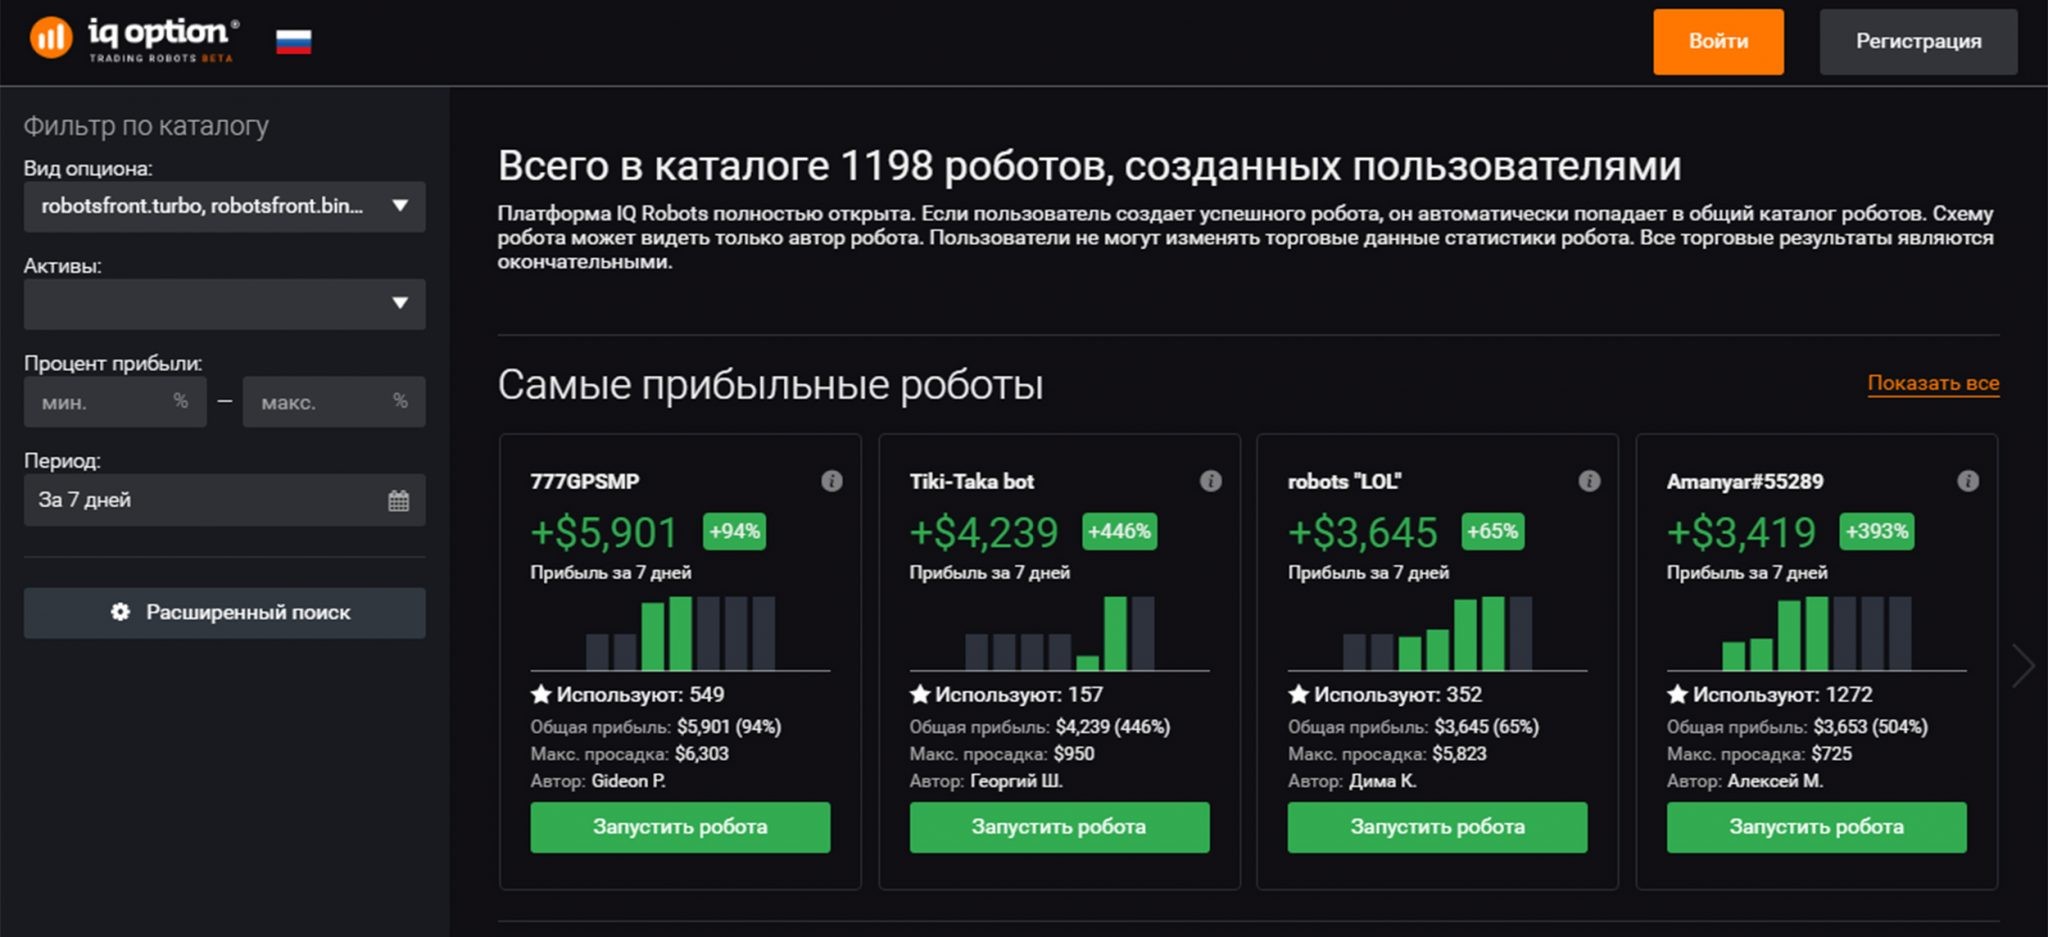The height and width of the screenshot is (937, 2048).
Task: Open info icon on robots "LOL" card
Action: (1589, 481)
